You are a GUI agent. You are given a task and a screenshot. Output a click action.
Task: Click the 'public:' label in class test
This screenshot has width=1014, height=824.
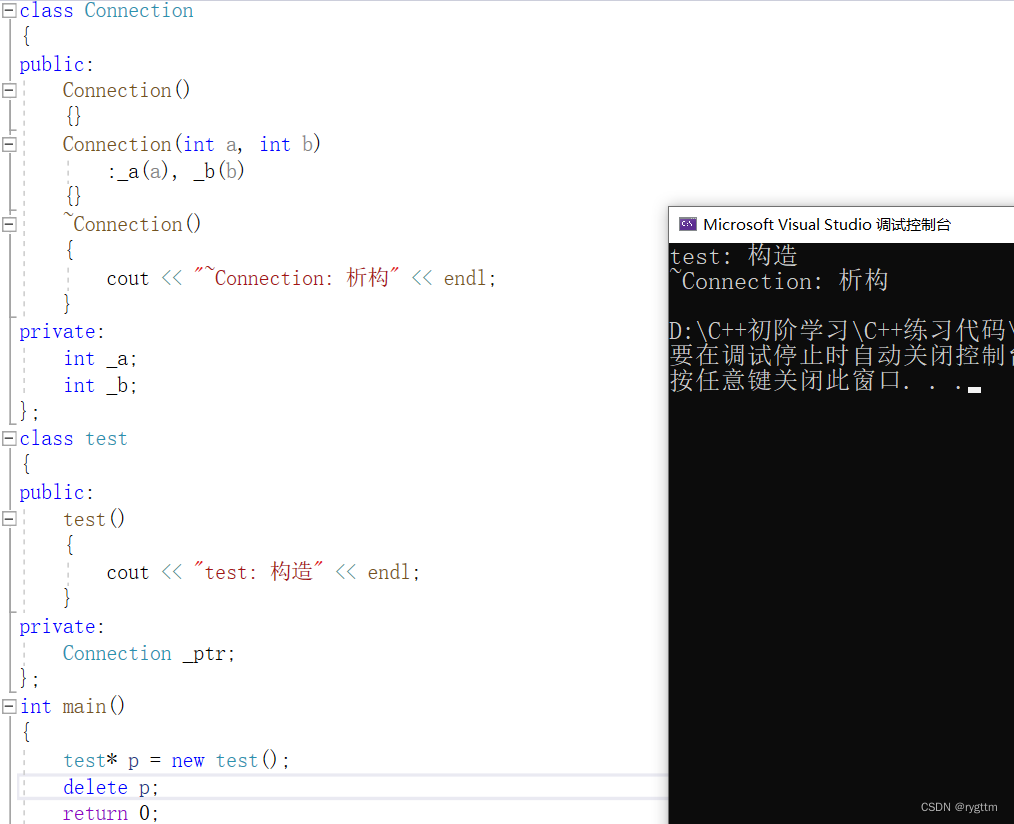pos(56,493)
